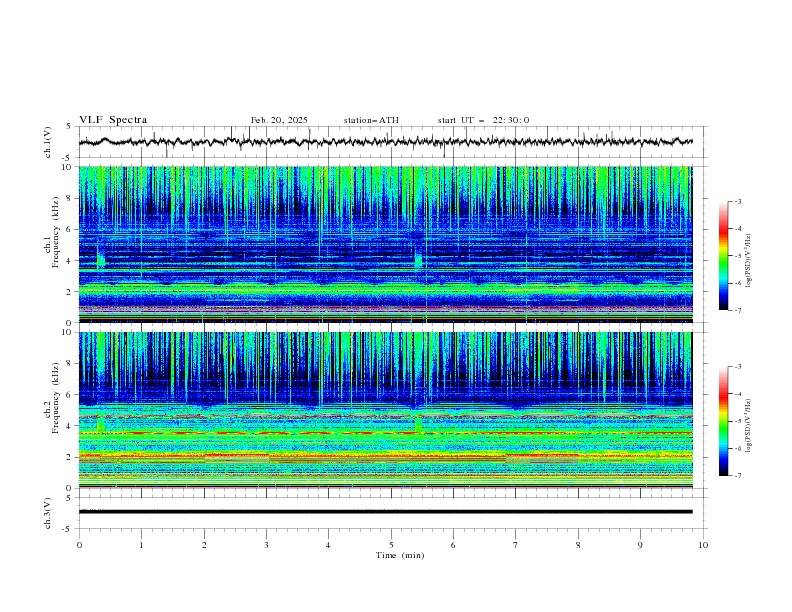Viewport: 792px width, 612px height.
Task: Click the "-4" tick on the ch.2 colorbar
Action: click(737, 394)
